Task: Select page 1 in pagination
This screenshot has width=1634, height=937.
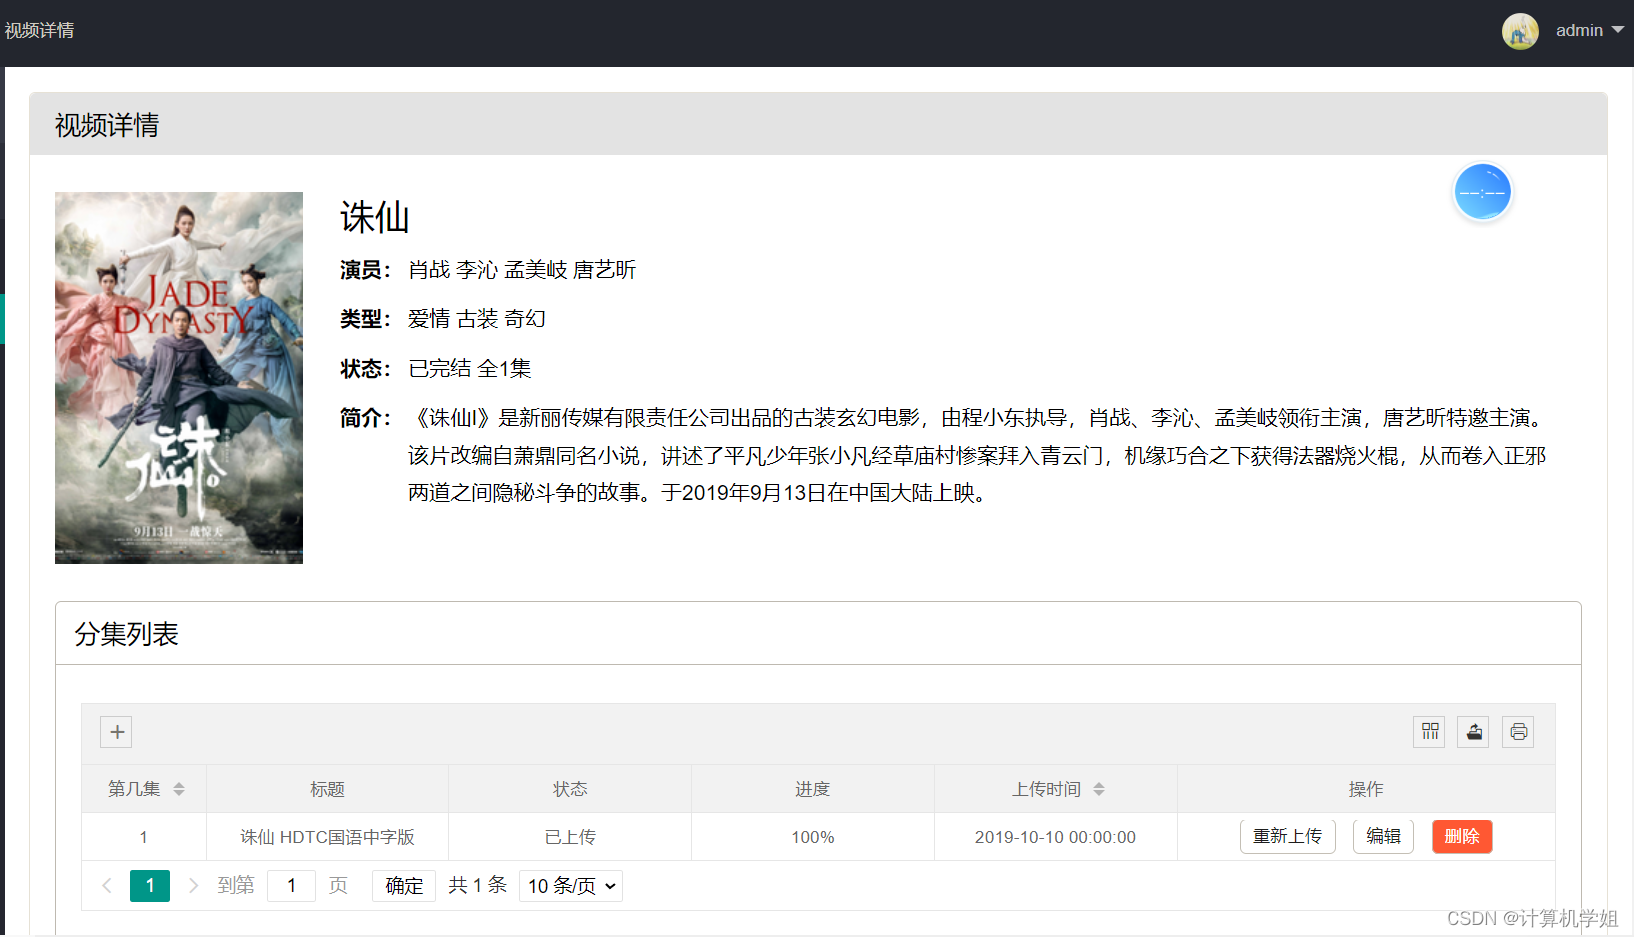Action: pyautogui.click(x=150, y=885)
